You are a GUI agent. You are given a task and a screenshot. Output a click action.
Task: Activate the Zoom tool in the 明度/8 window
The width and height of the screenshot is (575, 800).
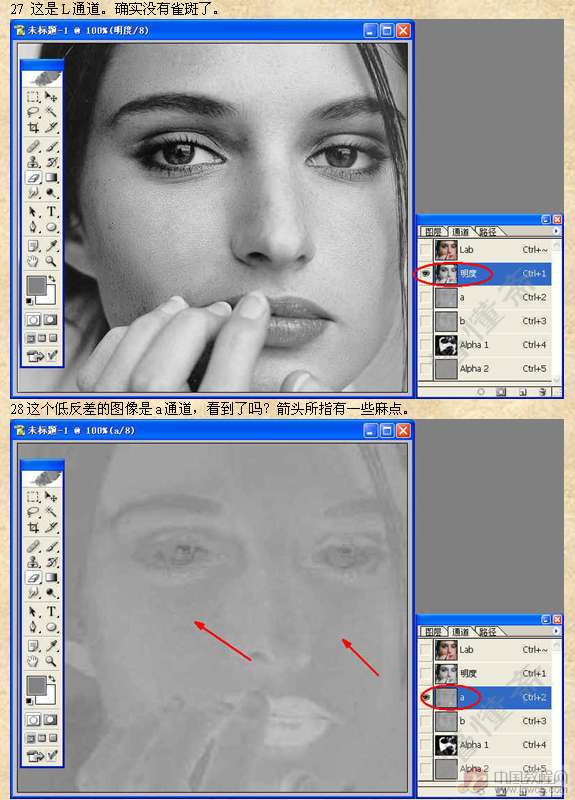(x=51, y=261)
